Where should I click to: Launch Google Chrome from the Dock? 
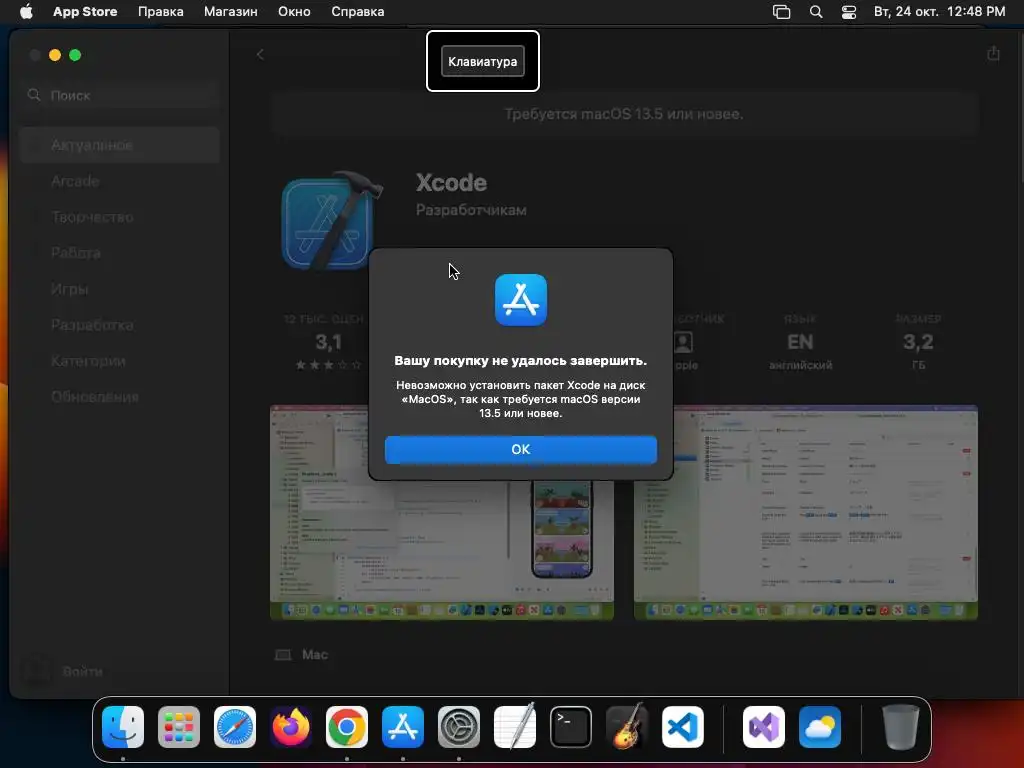(x=347, y=727)
